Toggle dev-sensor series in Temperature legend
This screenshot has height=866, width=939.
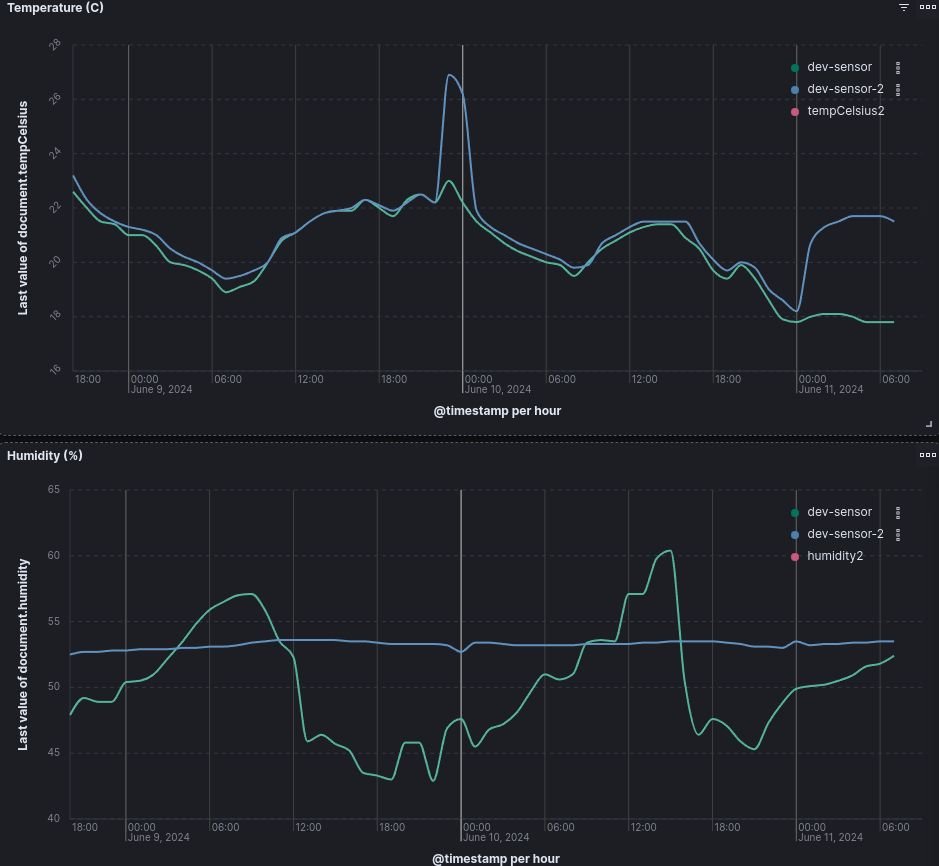click(x=839, y=67)
